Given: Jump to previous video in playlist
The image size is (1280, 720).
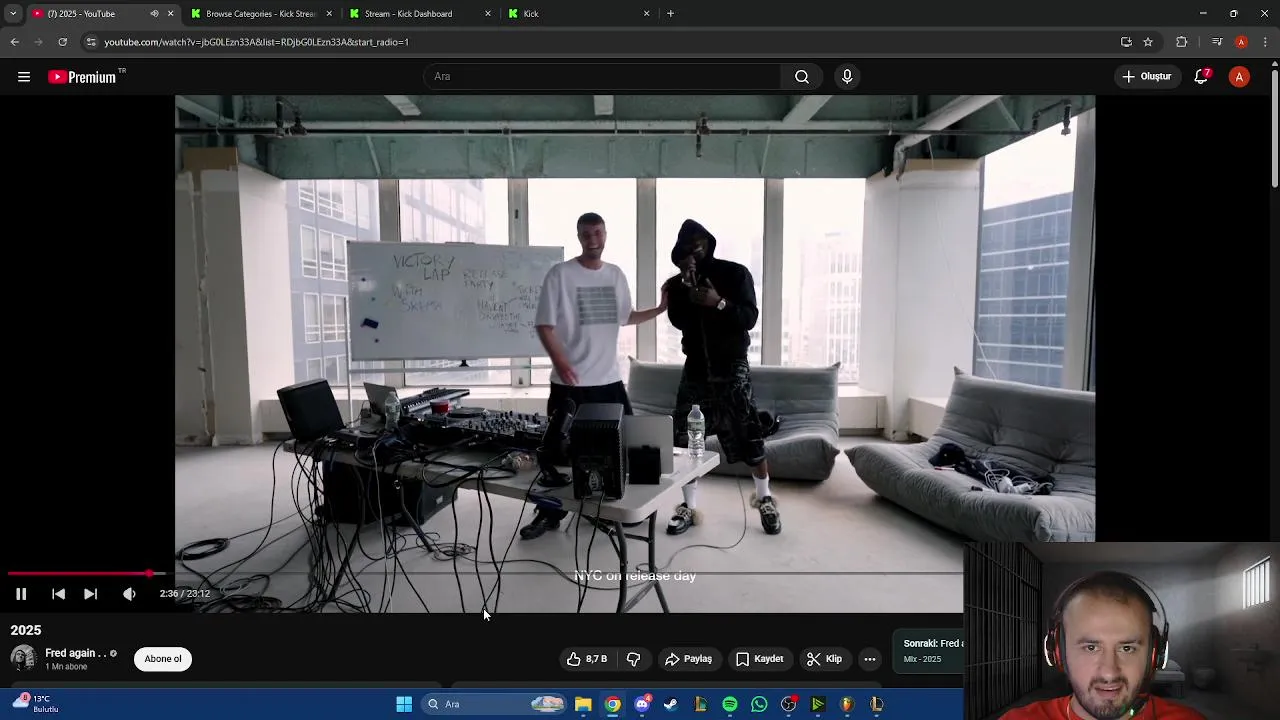Looking at the screenshot, I should 58,594.
